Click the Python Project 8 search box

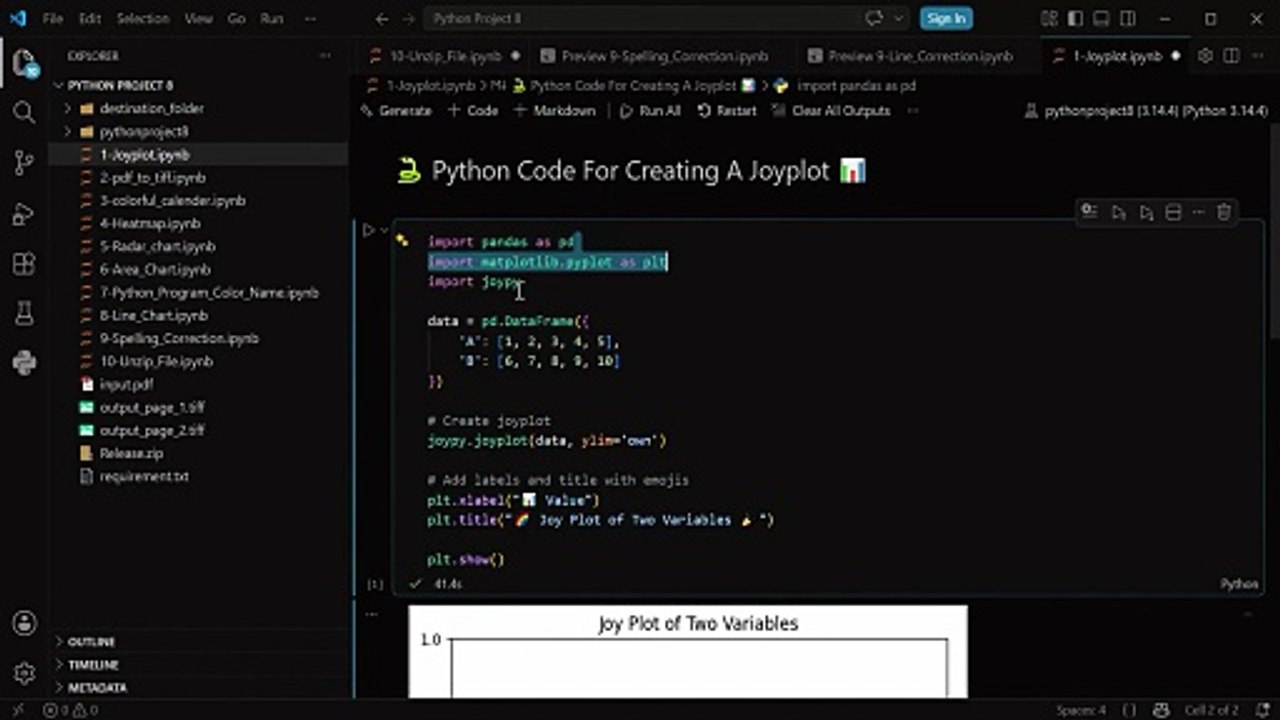640,18
